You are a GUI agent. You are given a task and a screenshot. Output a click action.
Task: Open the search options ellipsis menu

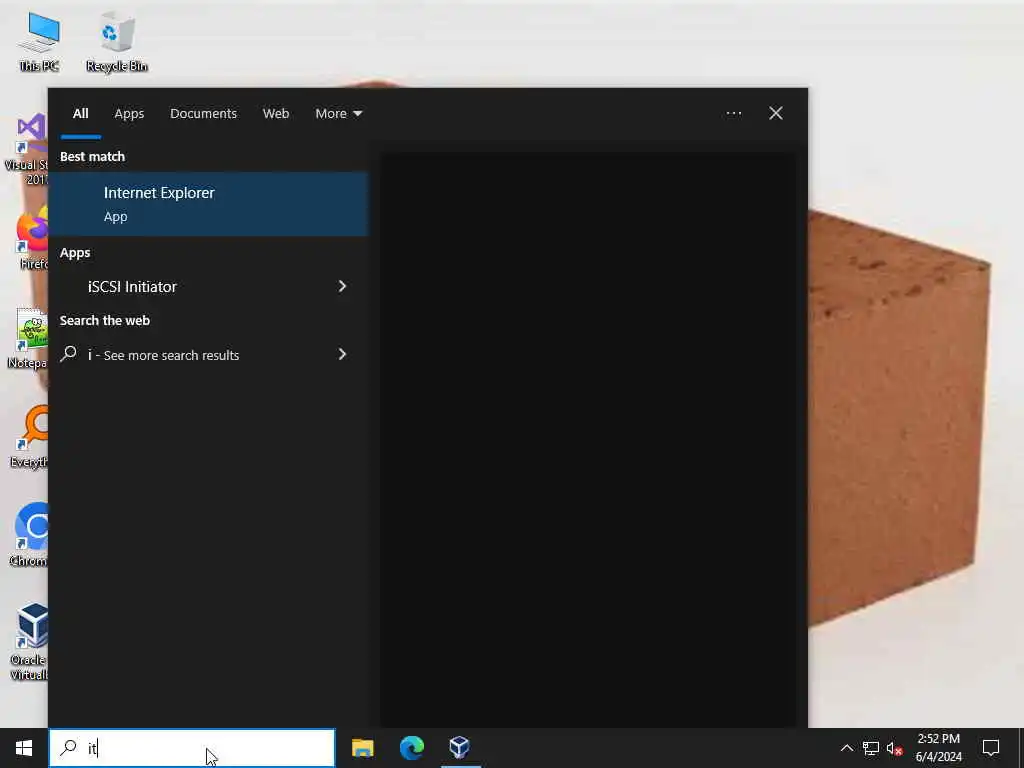click(733, 114)
